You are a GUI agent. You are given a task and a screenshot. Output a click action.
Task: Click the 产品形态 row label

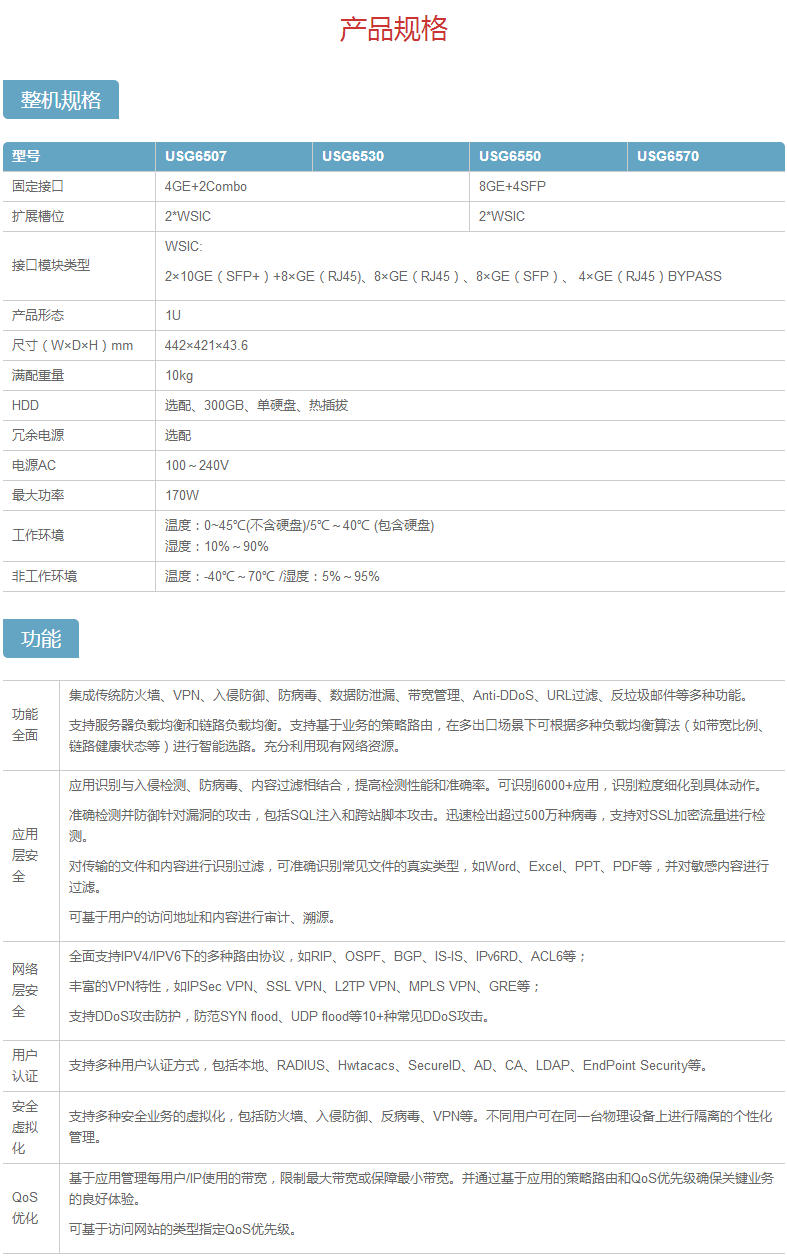click(x=38, y=315)
